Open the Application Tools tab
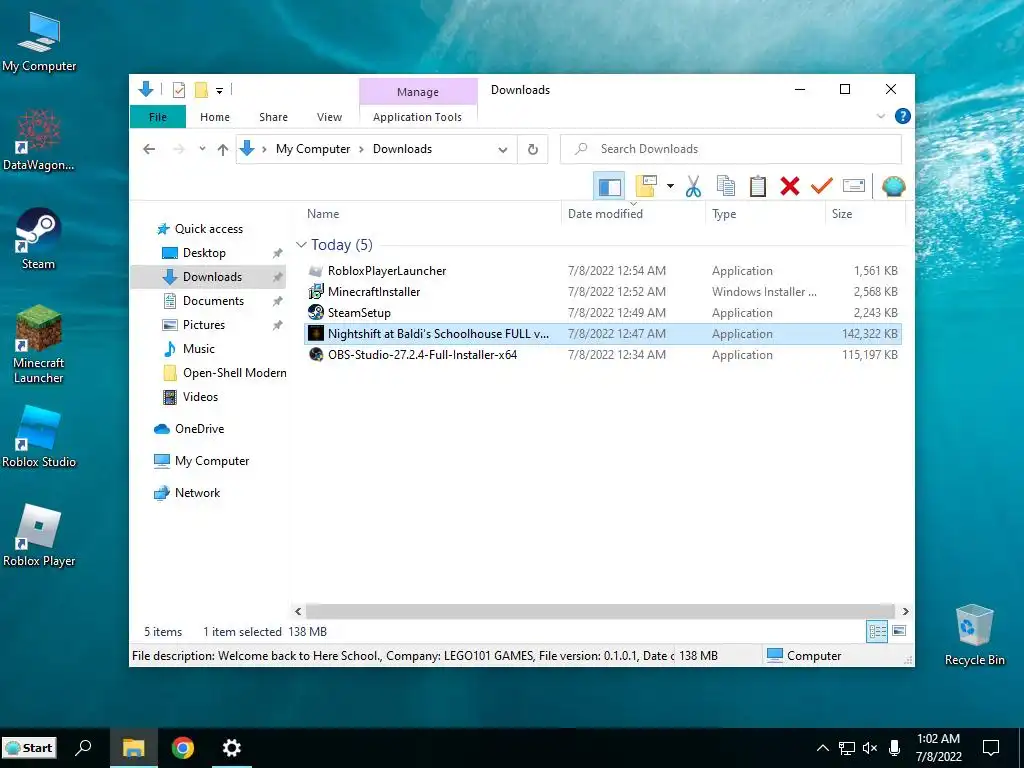The width and height of the screenshot is (1024, 768). 417,117
